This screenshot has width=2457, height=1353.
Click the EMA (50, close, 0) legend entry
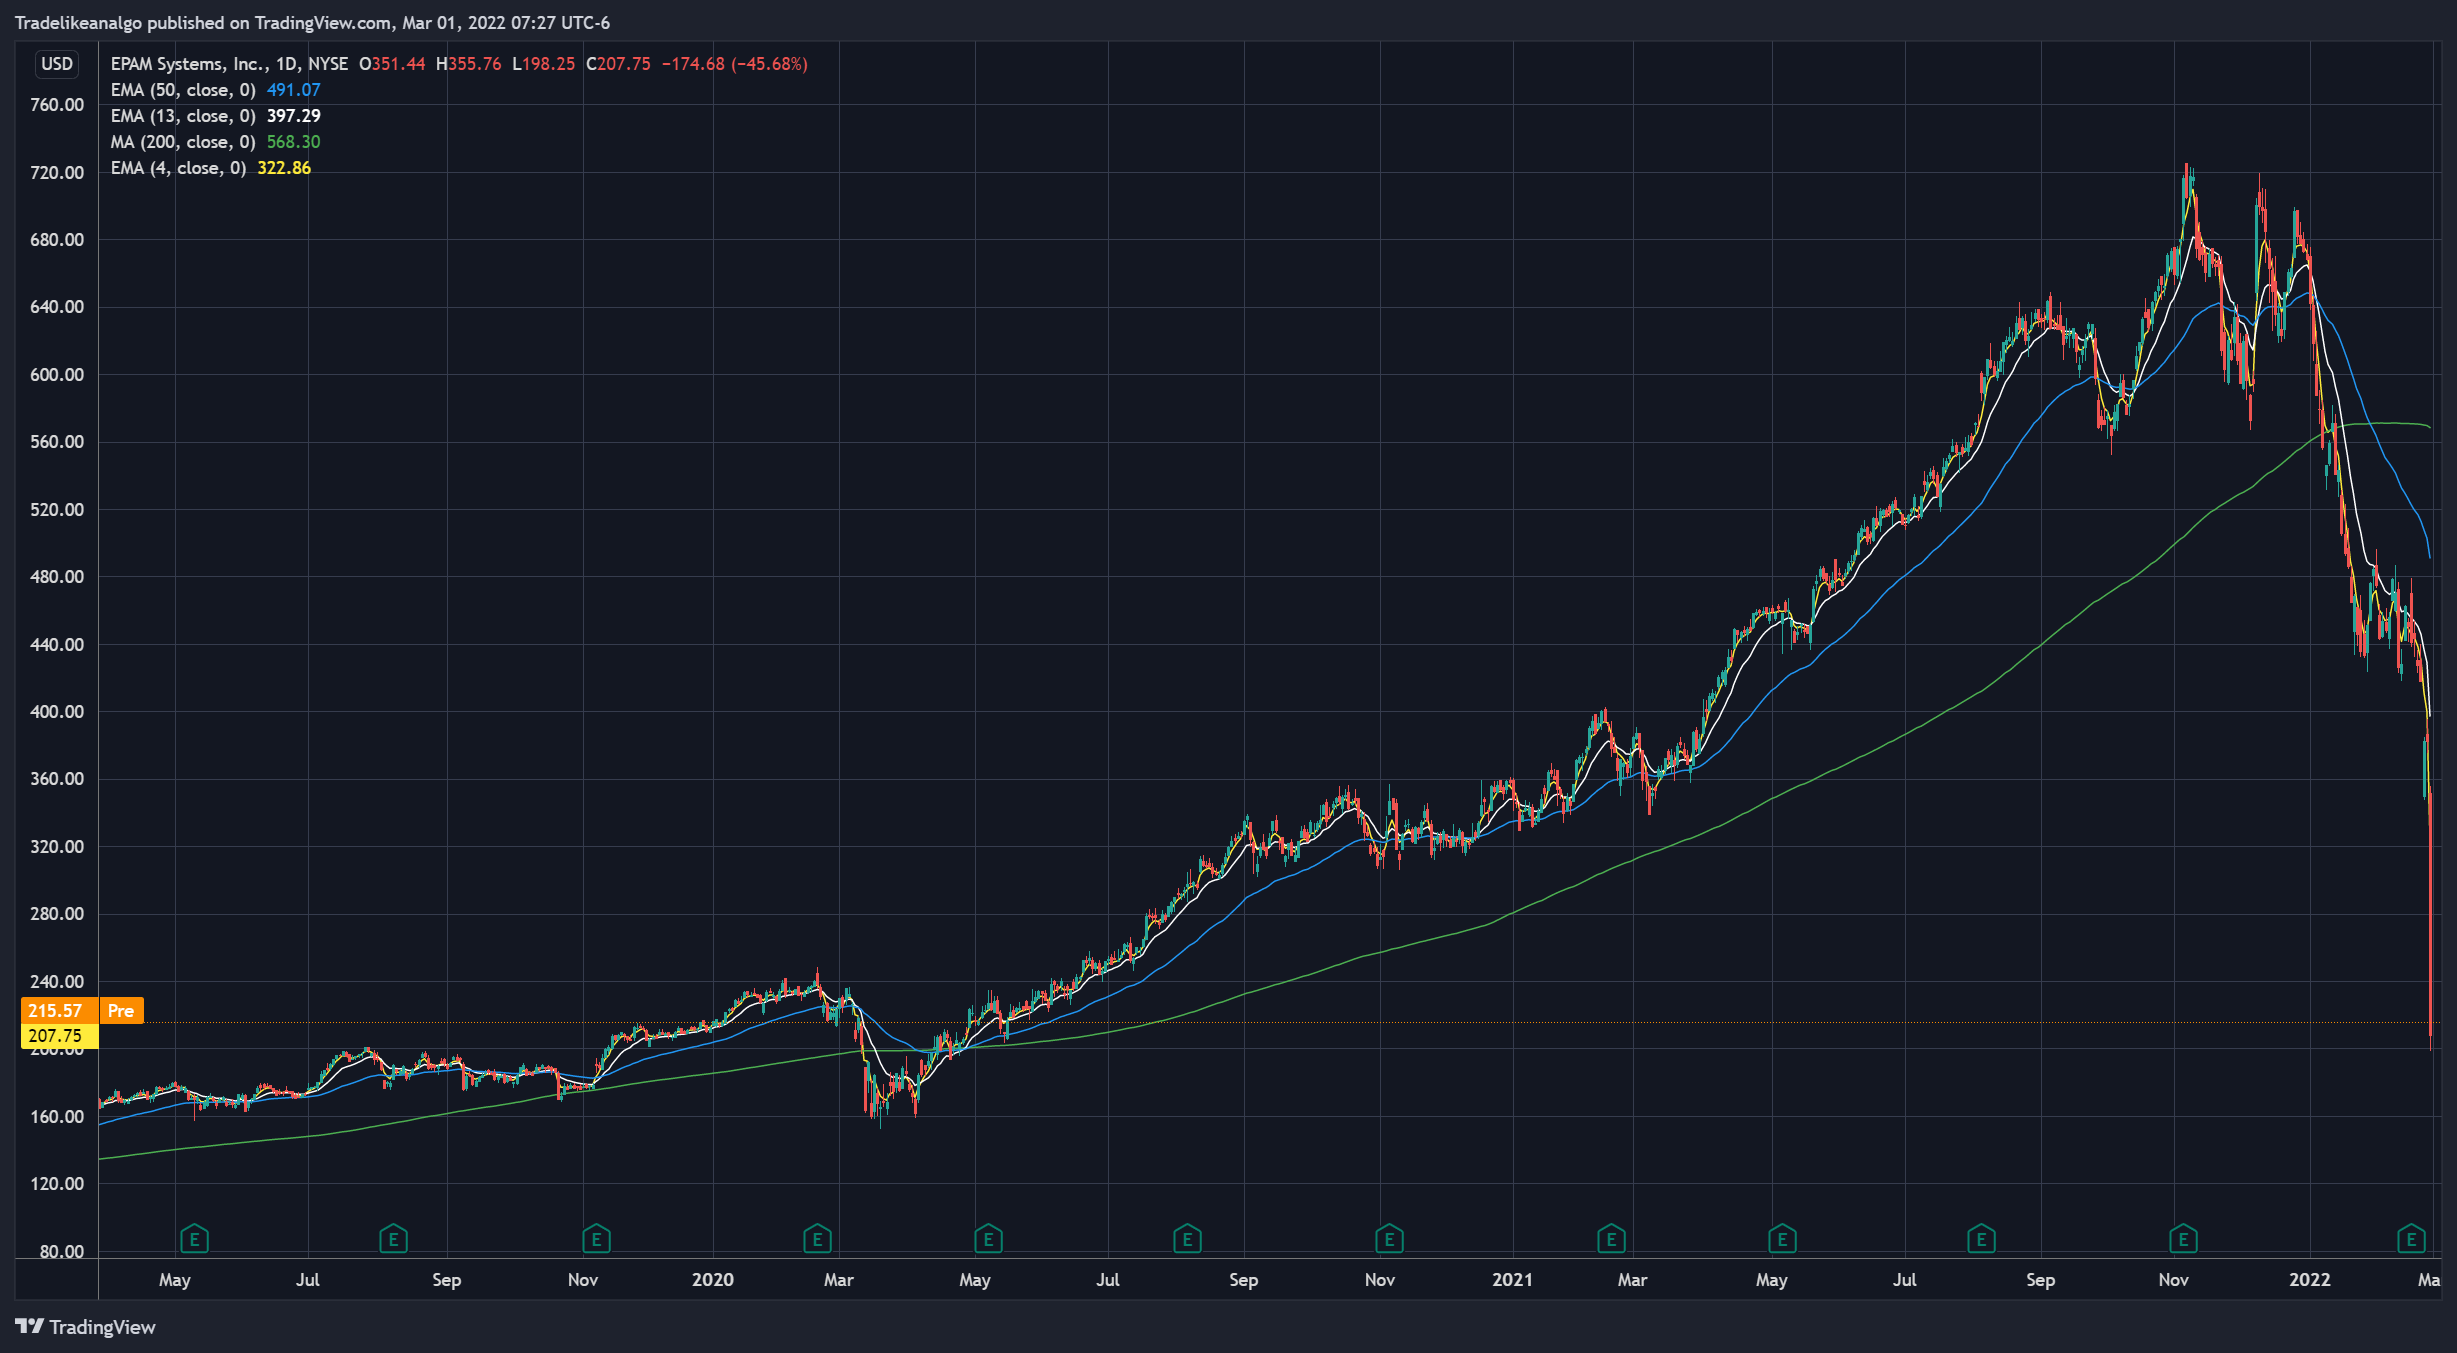point(183,90)
